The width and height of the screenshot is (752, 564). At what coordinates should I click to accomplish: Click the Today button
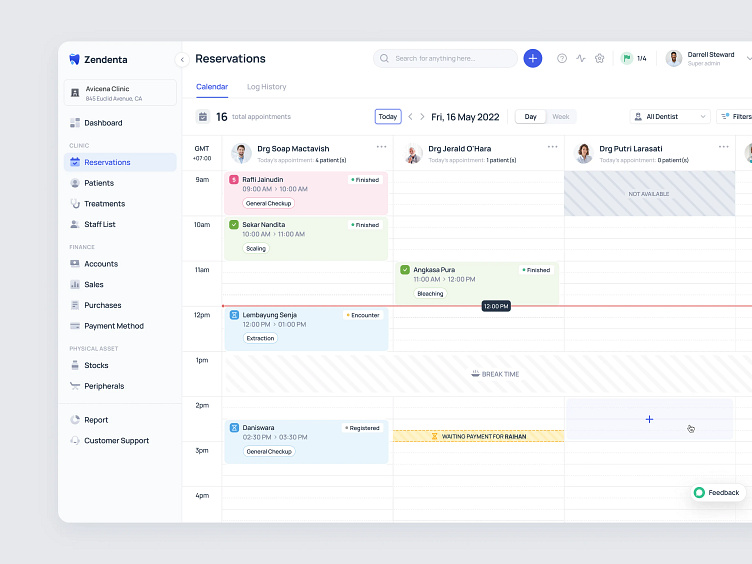388,117
